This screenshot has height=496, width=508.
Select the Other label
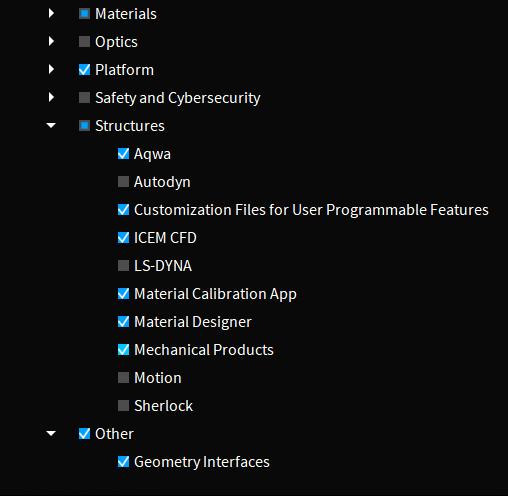[x=114, y=434]
